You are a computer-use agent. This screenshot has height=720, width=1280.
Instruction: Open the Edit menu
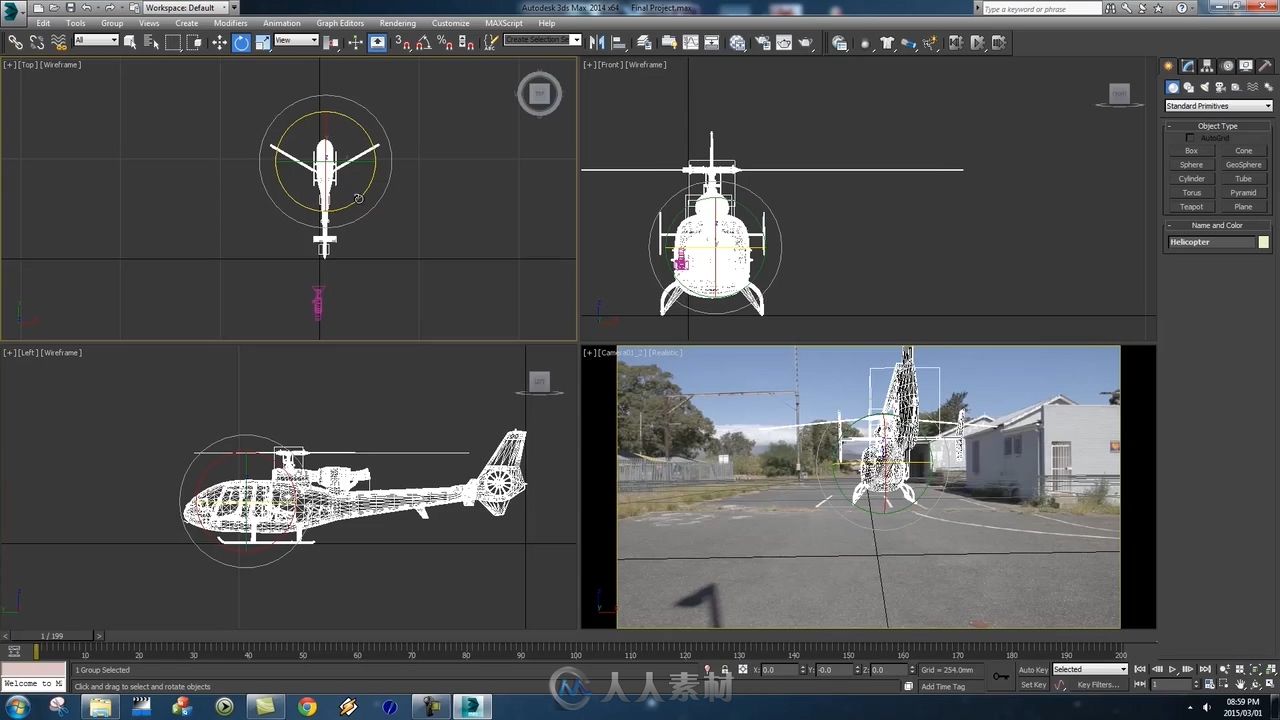[43, 23]
